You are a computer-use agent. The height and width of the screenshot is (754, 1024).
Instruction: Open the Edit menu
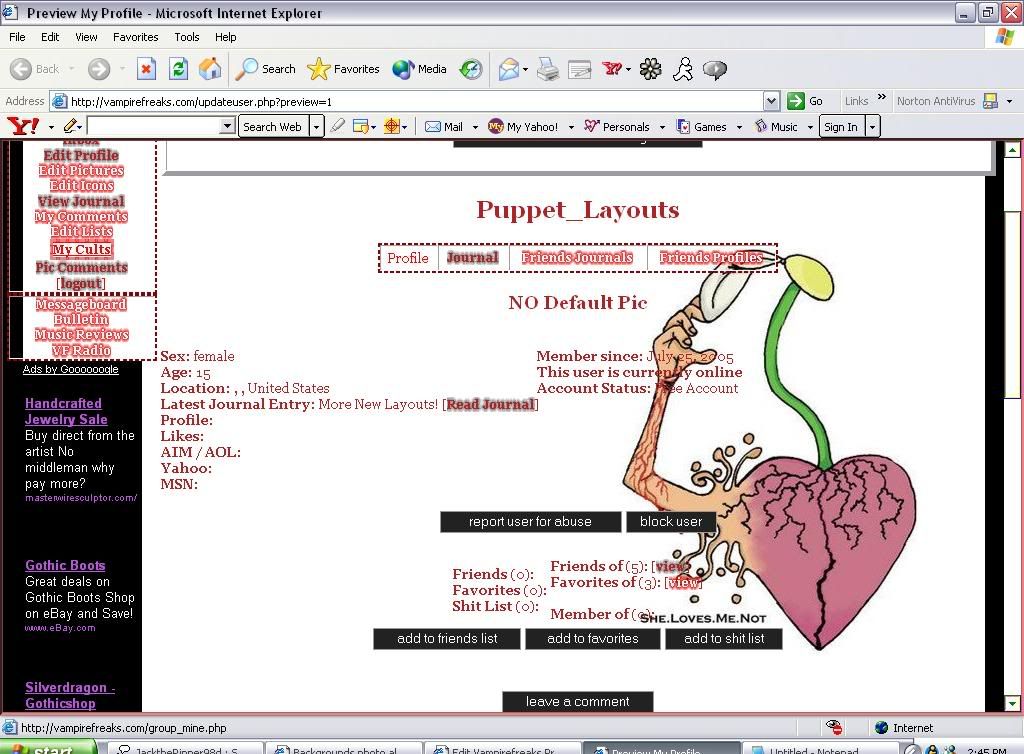coord(50,37)
